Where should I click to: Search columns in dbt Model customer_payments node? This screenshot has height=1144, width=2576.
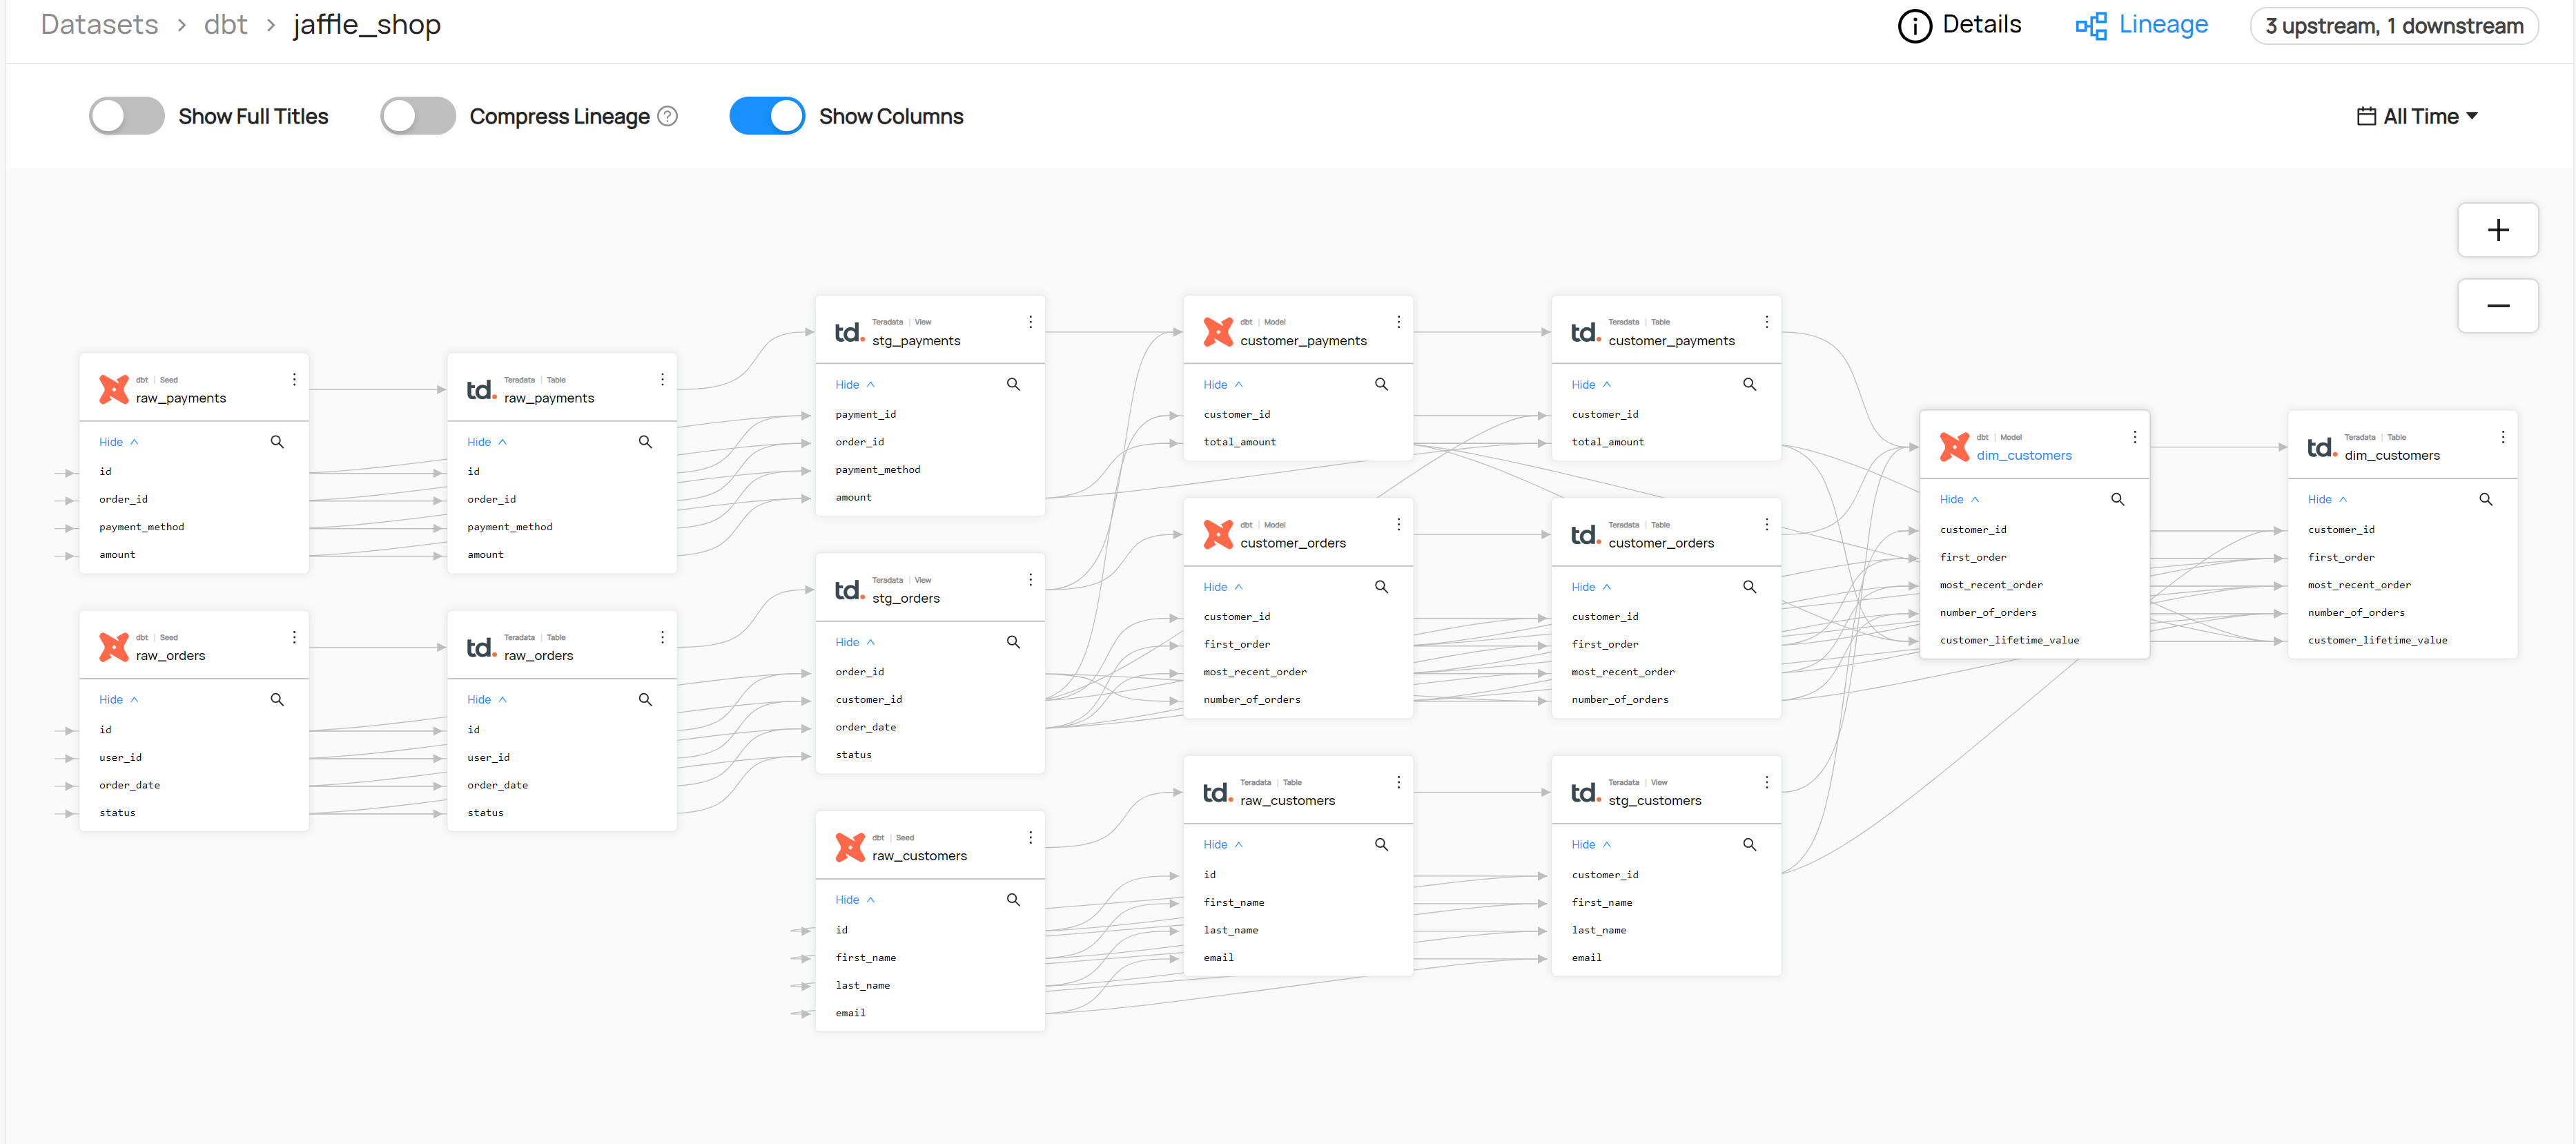[x=1381, y=384]
